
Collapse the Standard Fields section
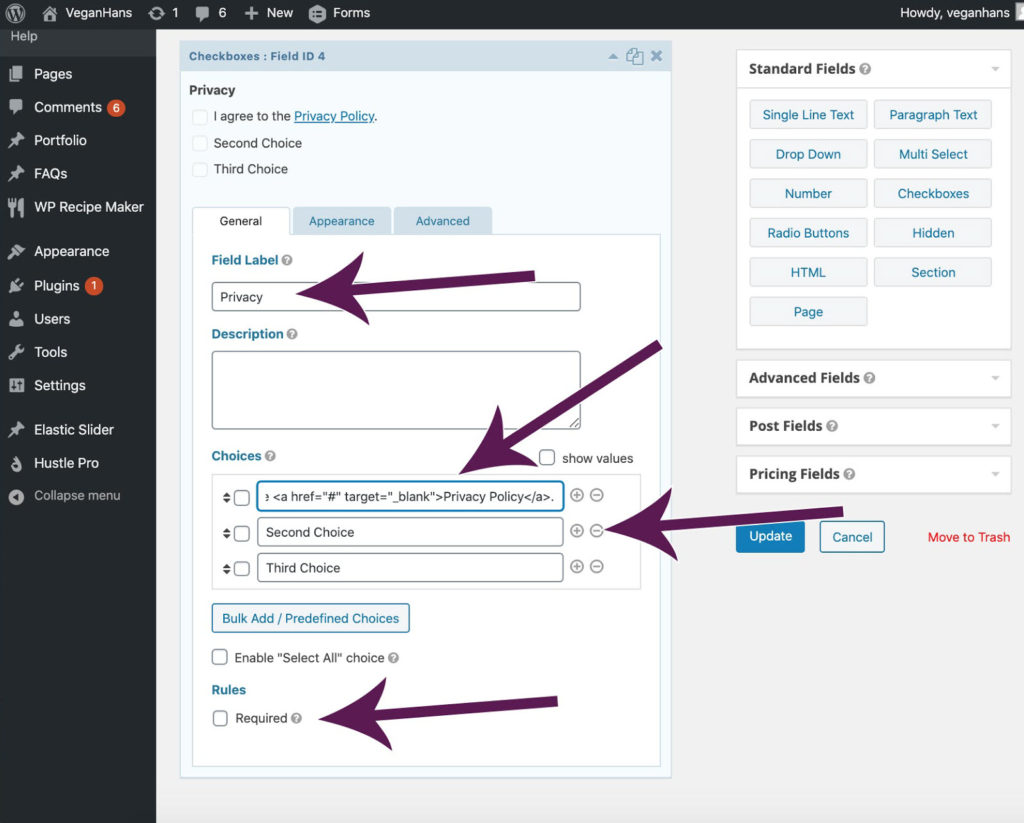993,69
